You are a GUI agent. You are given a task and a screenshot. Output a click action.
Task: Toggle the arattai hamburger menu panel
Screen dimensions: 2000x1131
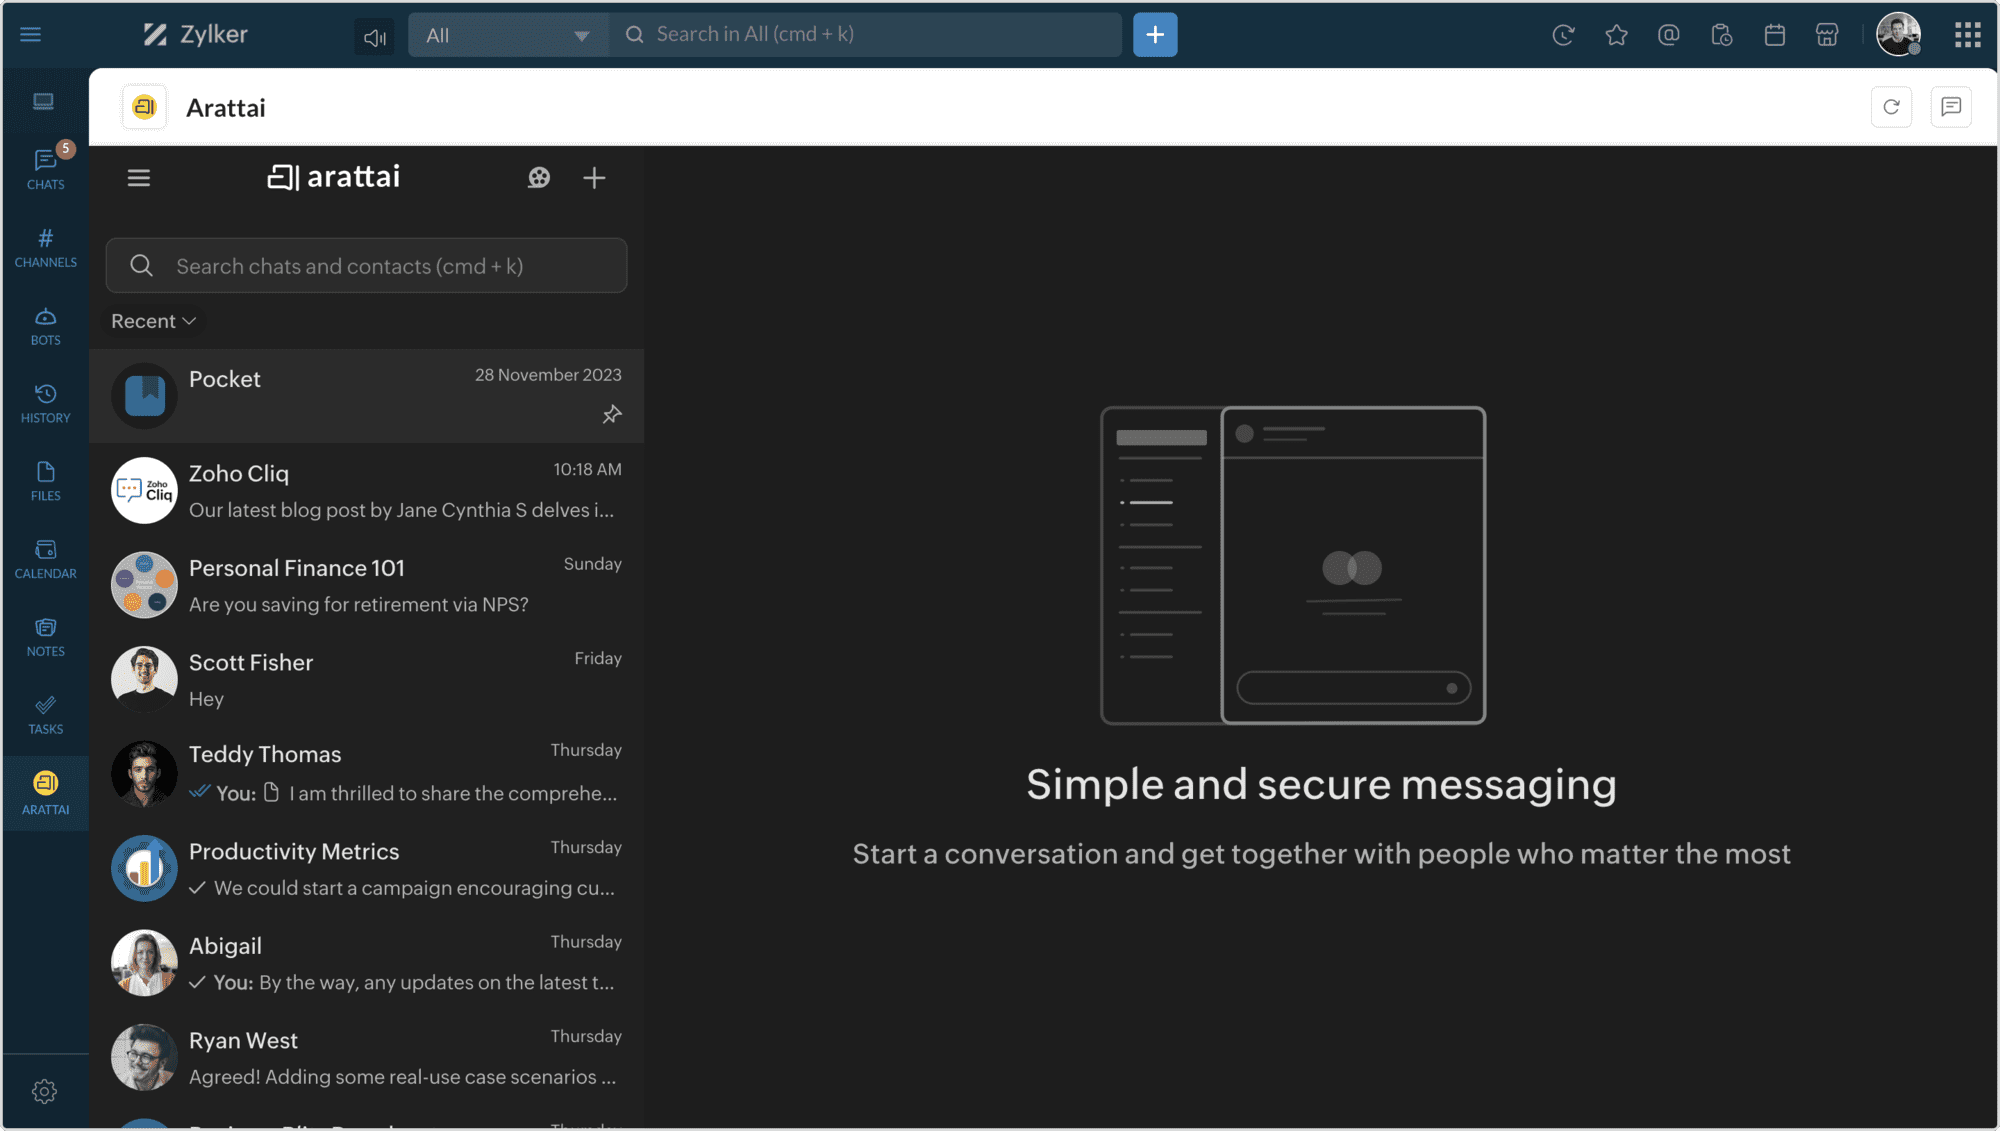(139, 178)
